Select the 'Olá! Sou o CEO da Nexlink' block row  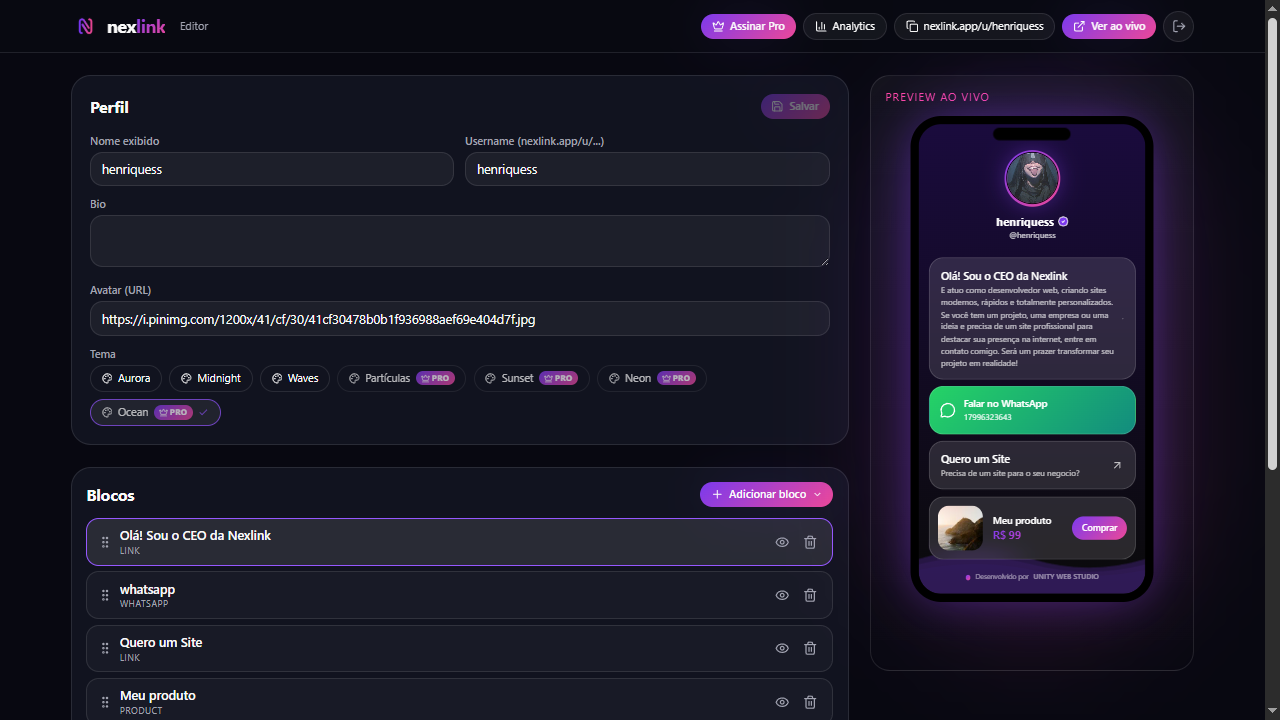[x=459, y=542]
